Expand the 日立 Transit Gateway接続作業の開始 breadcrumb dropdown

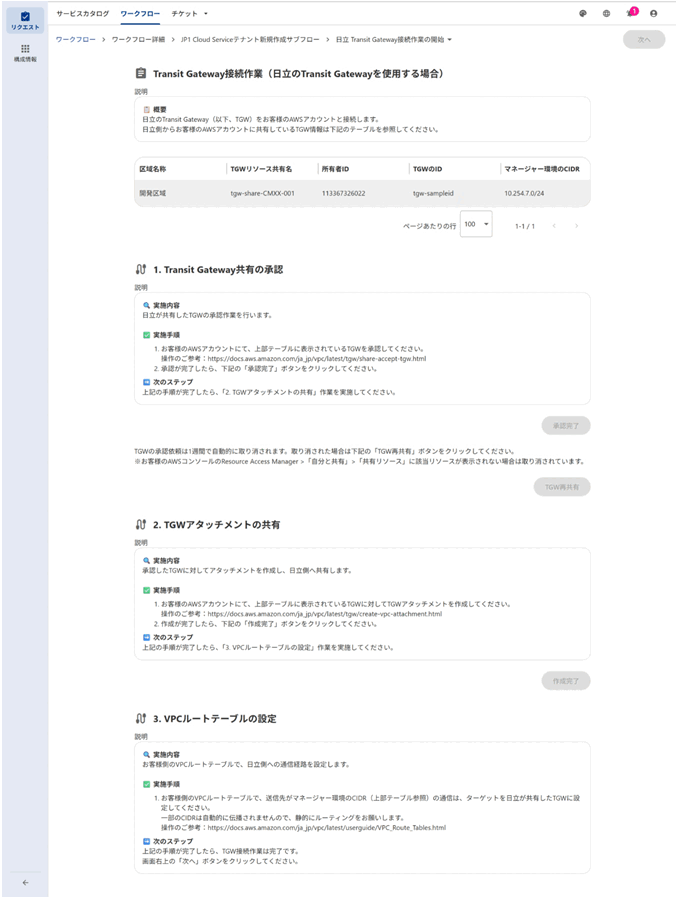coord(450,40)
